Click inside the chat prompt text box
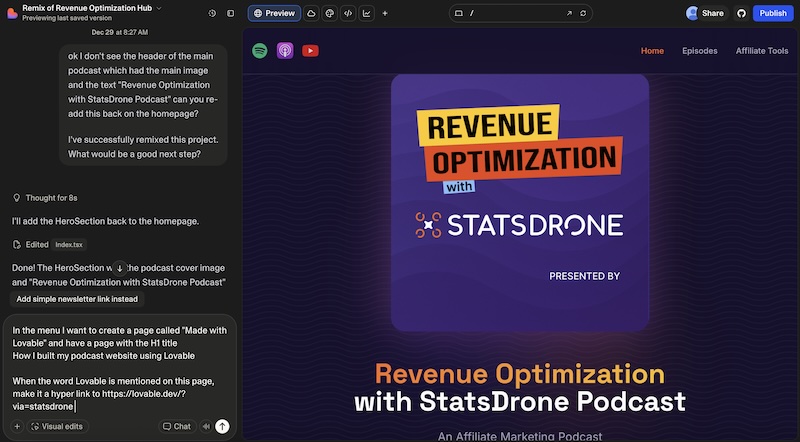 pyautogui.click(x=120, y=368)
